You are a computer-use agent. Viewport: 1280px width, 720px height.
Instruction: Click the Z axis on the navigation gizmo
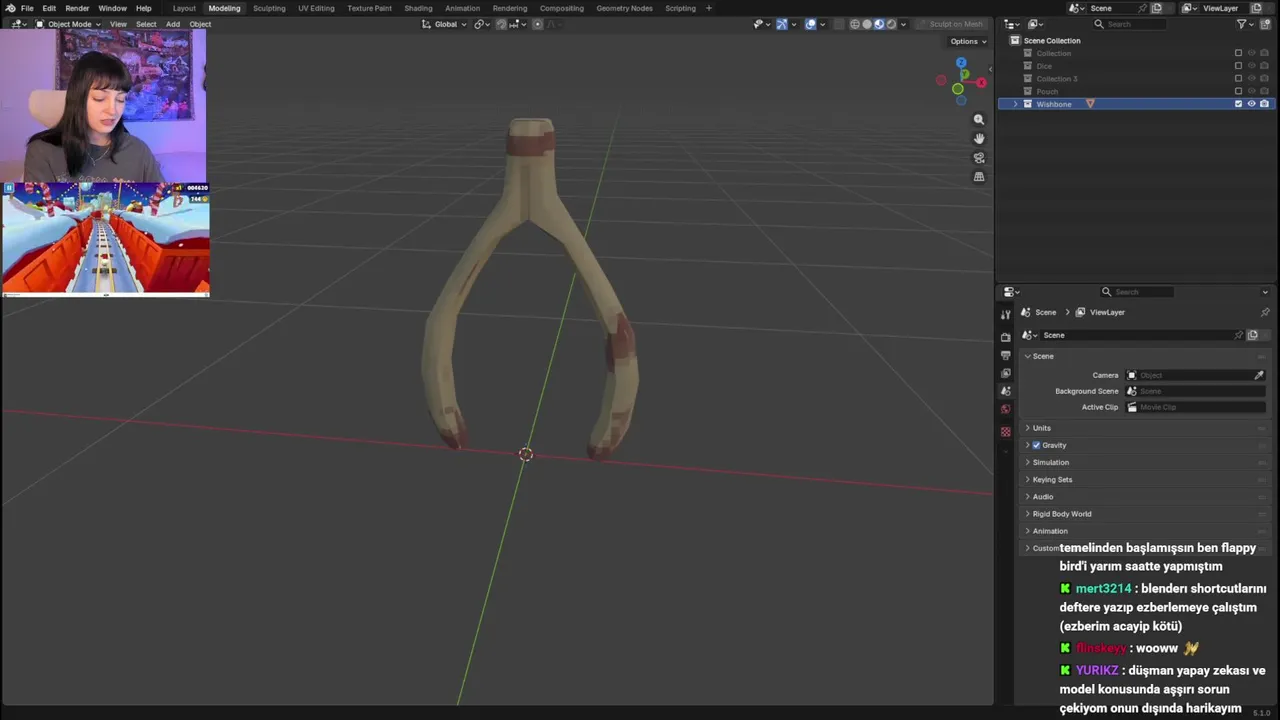click(x=961, y=62)
